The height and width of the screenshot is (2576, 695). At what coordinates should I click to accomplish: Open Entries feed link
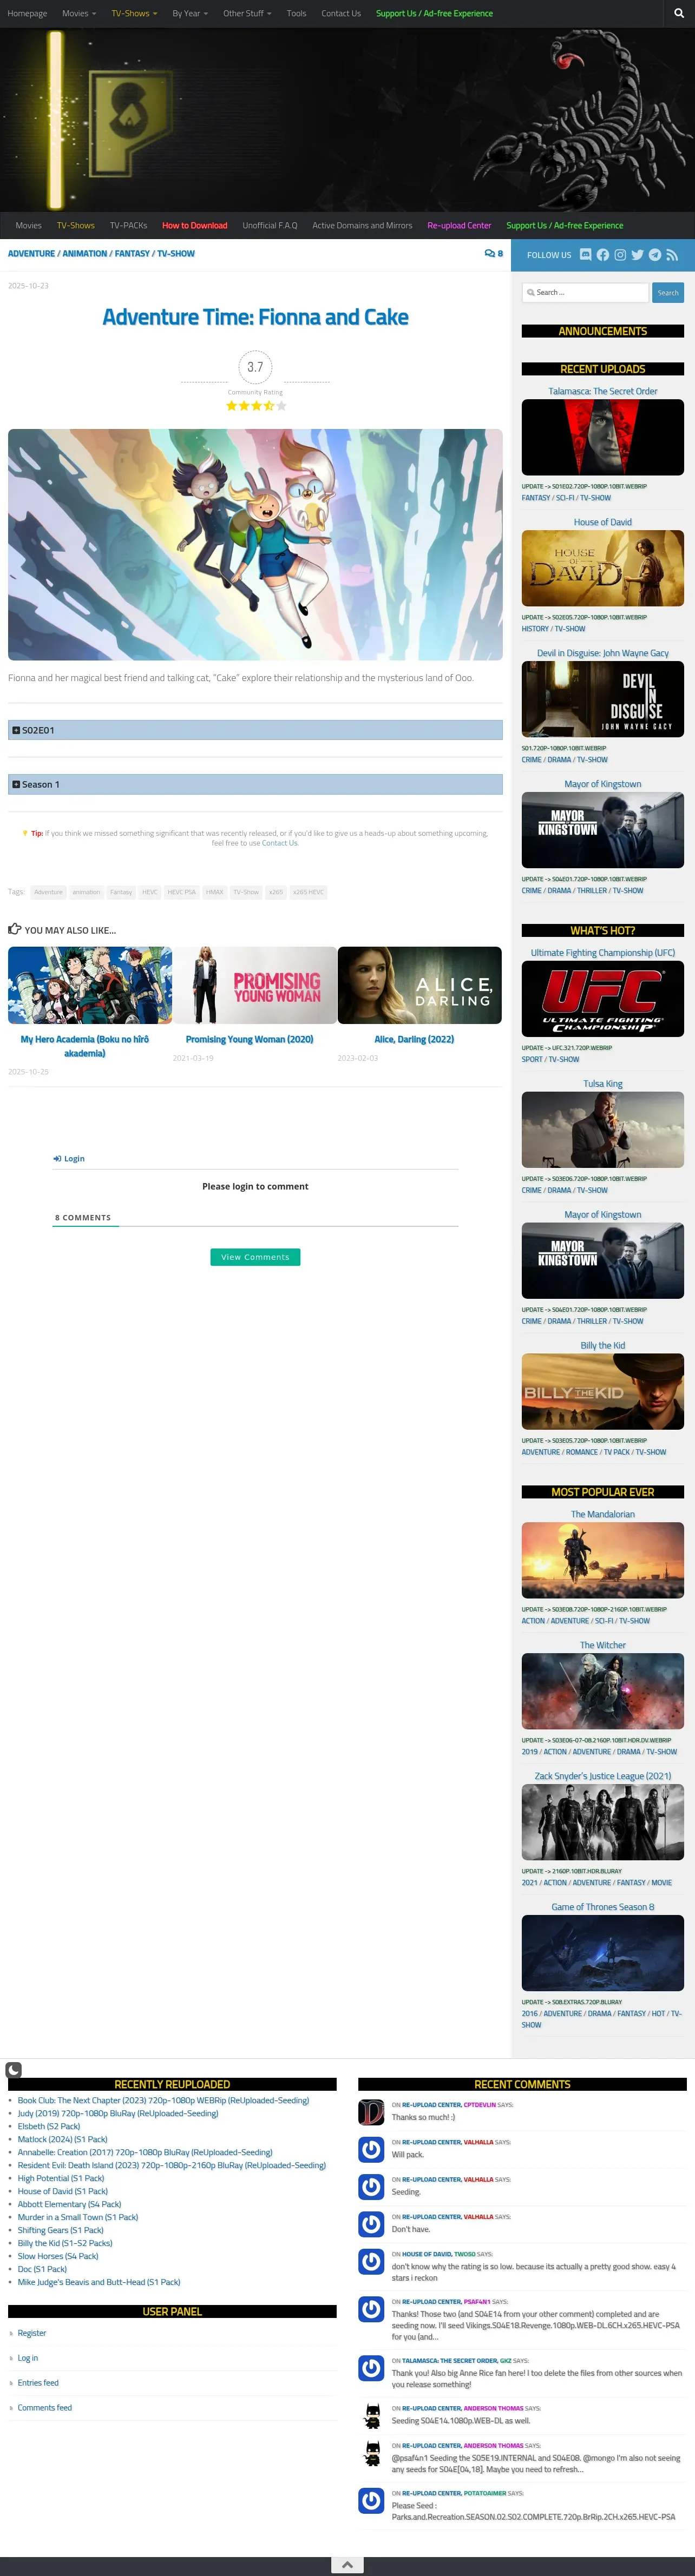[x=38, y=2383]
